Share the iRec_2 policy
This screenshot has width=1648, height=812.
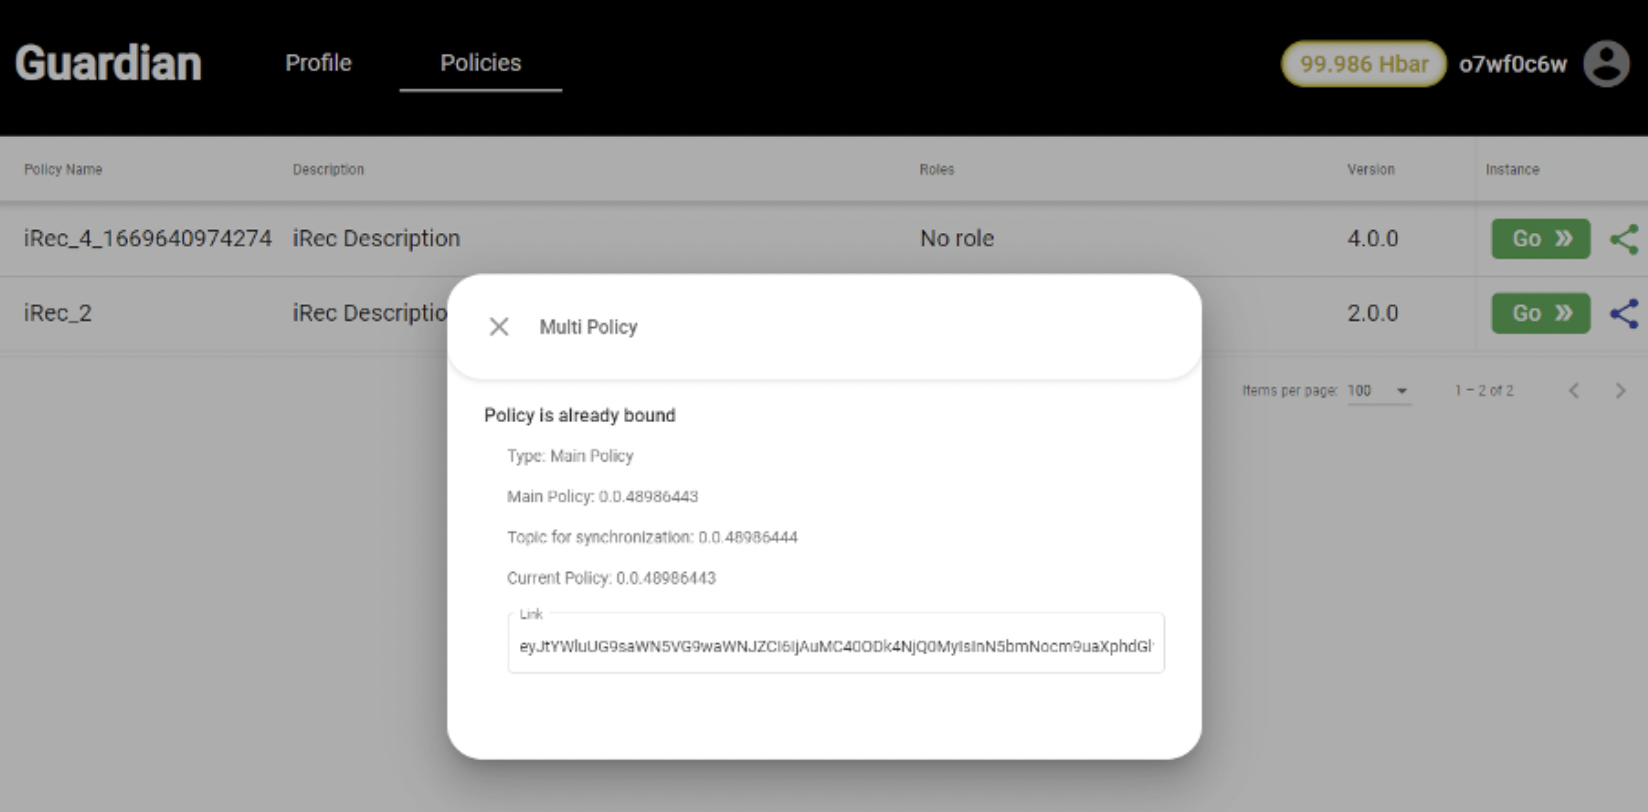1624,314
